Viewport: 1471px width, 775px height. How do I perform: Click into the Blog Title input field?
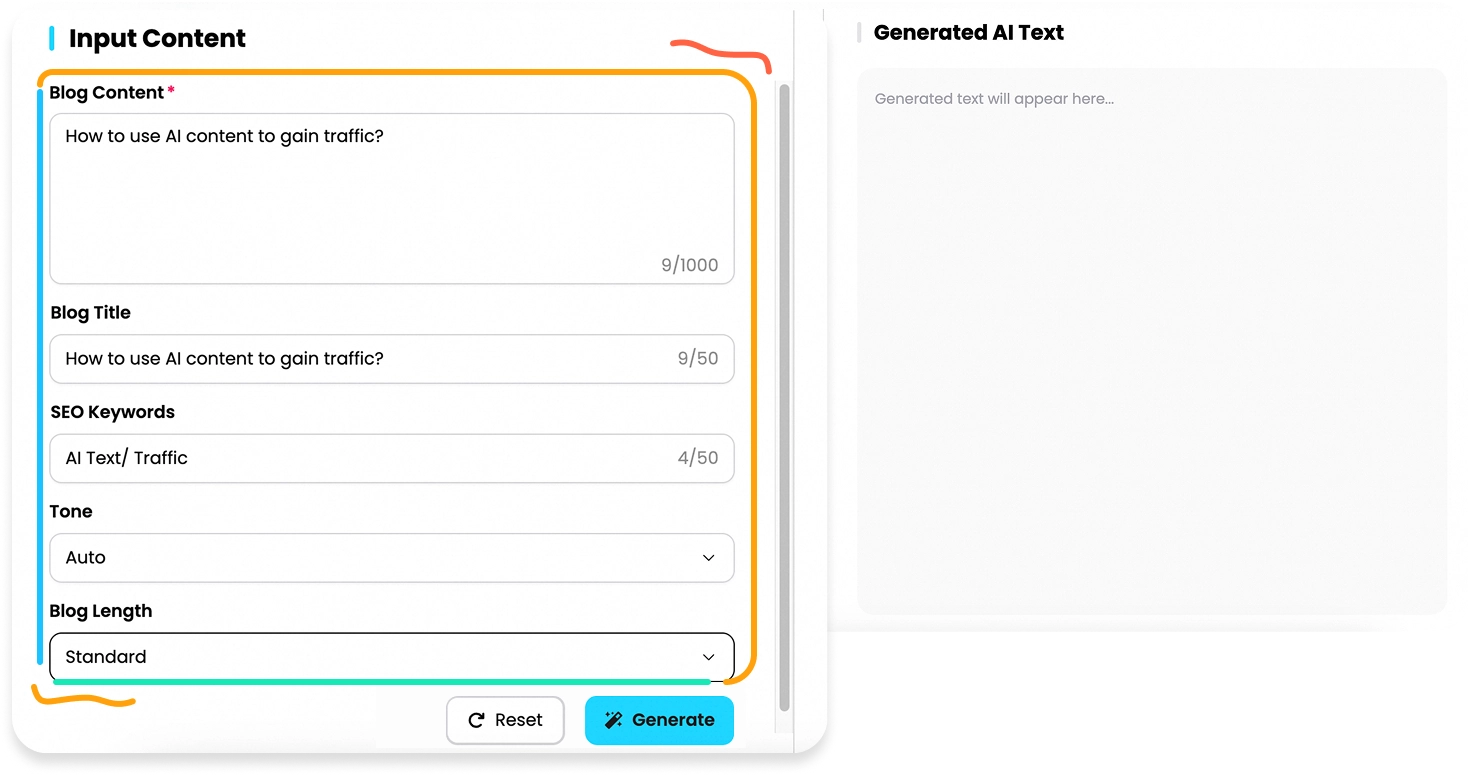tap(360, 359)
